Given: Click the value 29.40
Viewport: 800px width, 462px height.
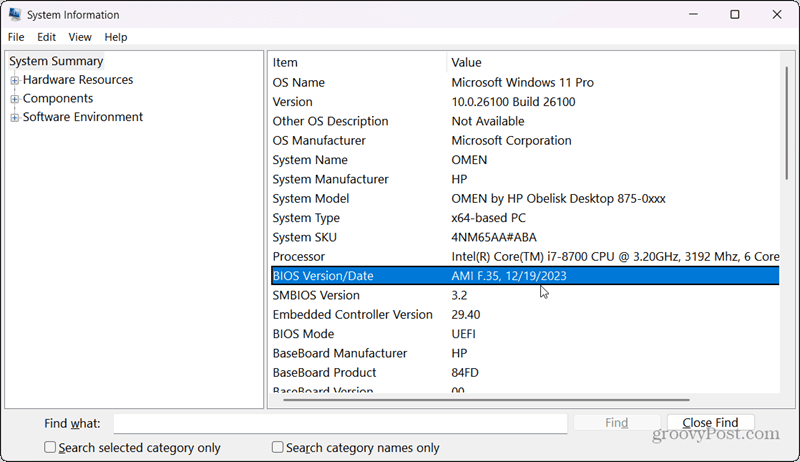Looking at the screenshot, I should (x=465, y=315).
